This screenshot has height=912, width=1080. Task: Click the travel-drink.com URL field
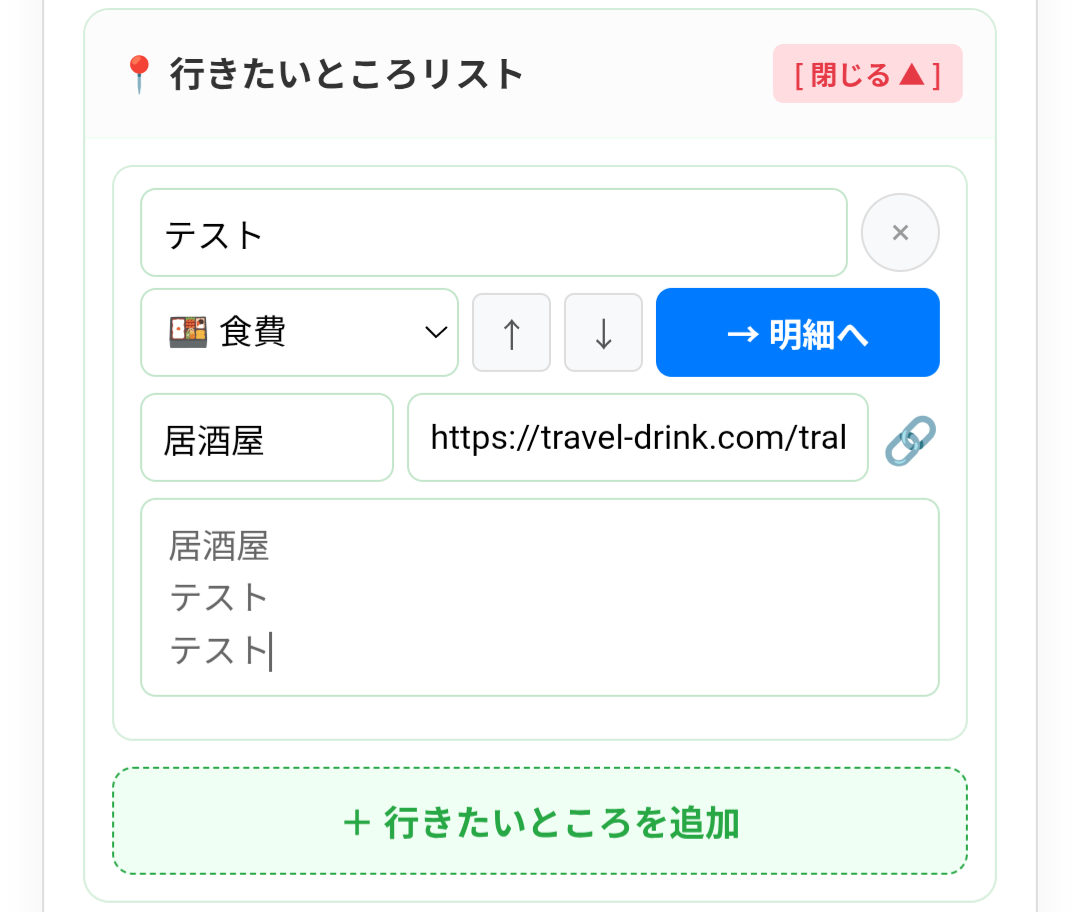tap(637, 438)
